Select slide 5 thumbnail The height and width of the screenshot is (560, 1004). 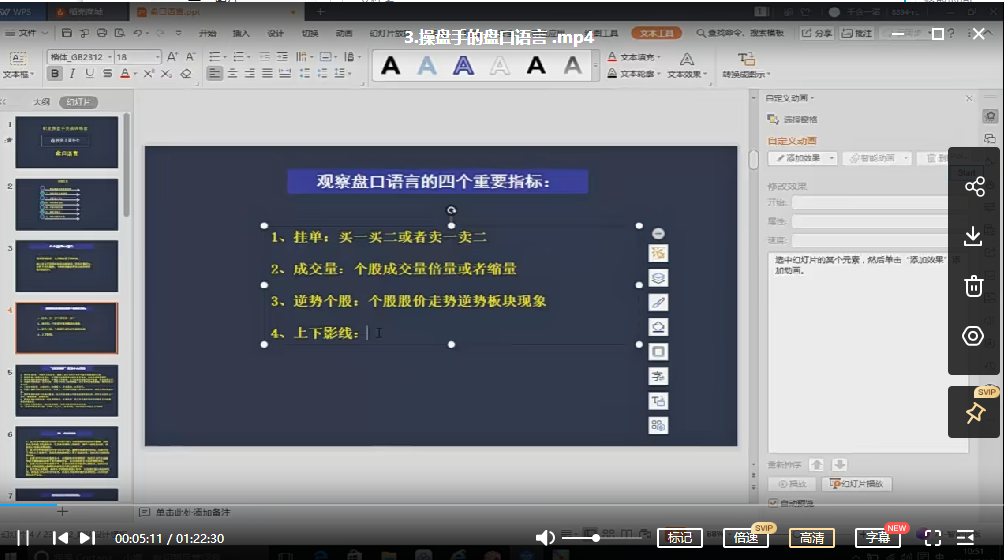(67, 390)
